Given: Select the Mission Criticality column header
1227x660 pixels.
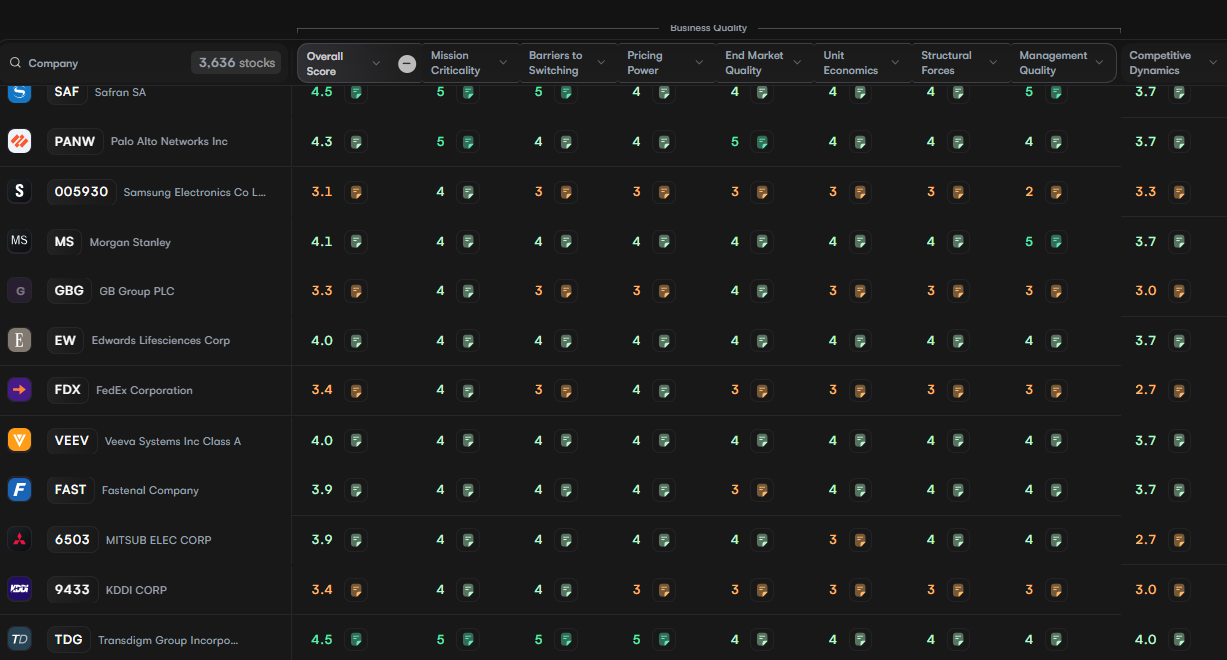Looking at the screenshot, I should click(456, 63).
